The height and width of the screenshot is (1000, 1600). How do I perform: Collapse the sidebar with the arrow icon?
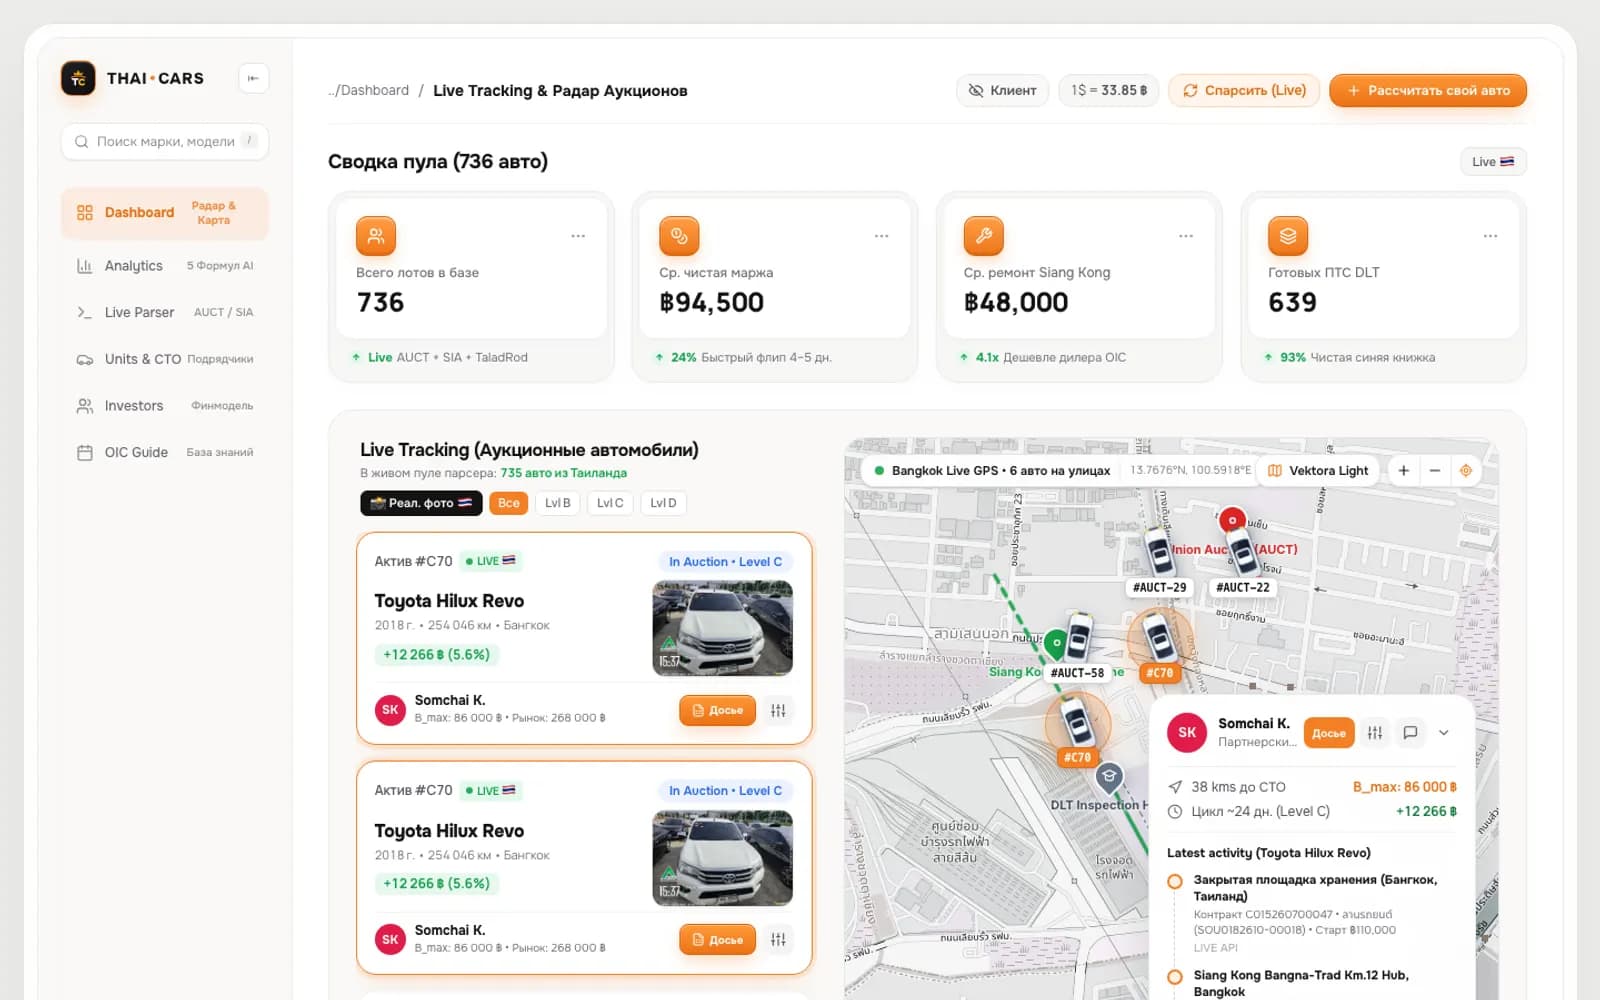253,78
